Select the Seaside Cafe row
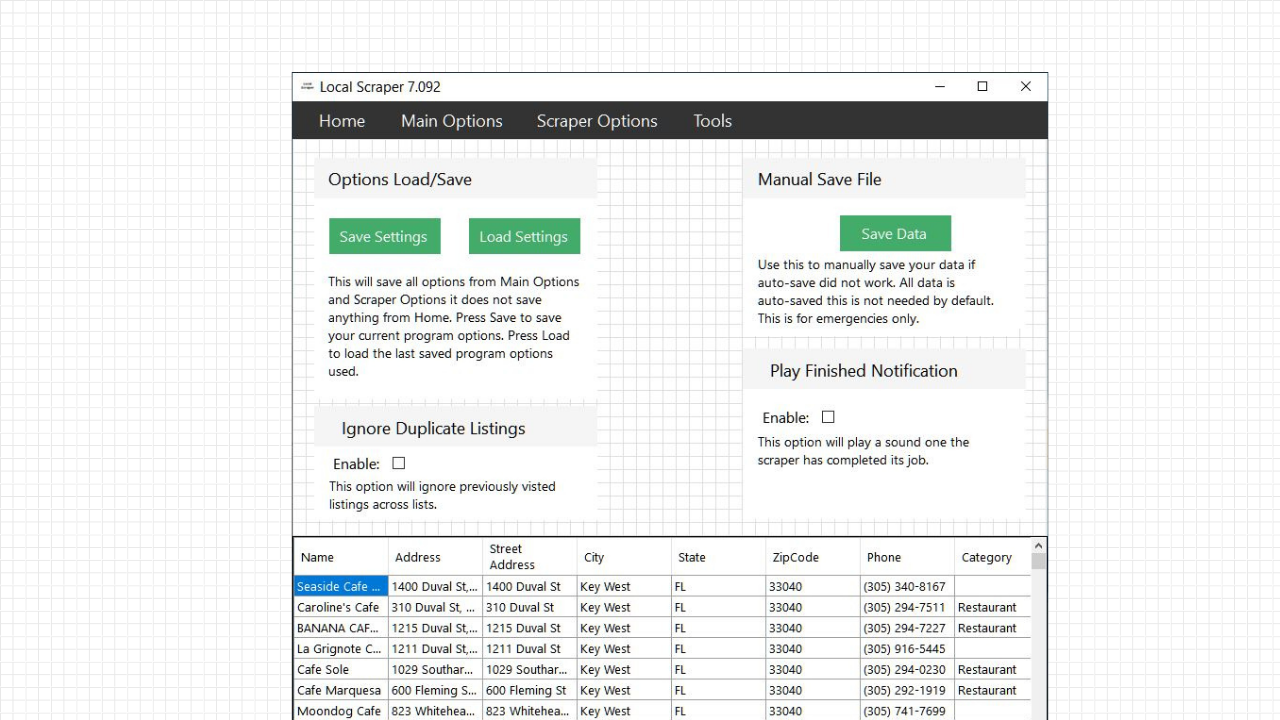The width and height of the screenshot is (1280, 720). (340, 586)
